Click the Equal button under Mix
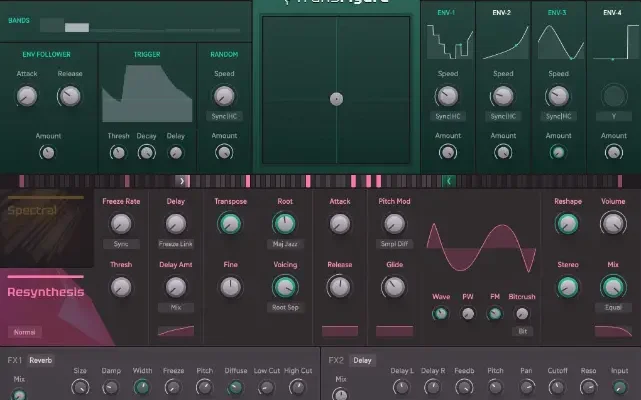The height and width of the screenshot is (400, 641). click(612, 308)
